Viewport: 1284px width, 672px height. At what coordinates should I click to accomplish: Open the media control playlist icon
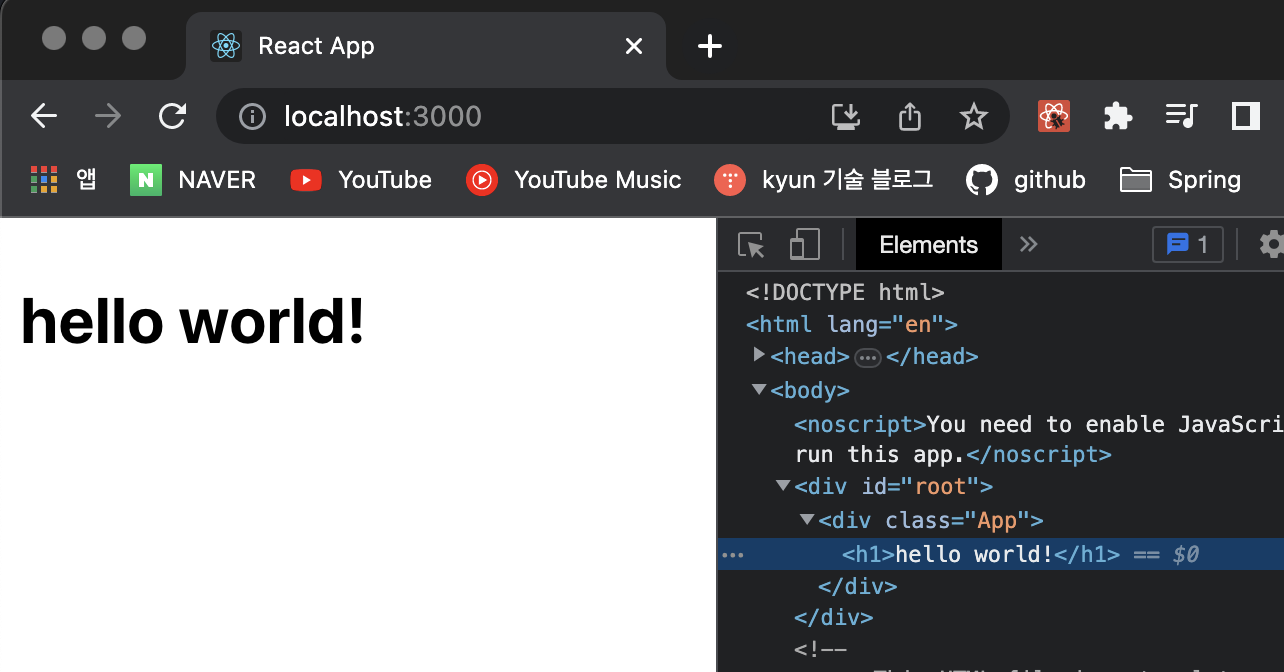tap(1181, 117)
